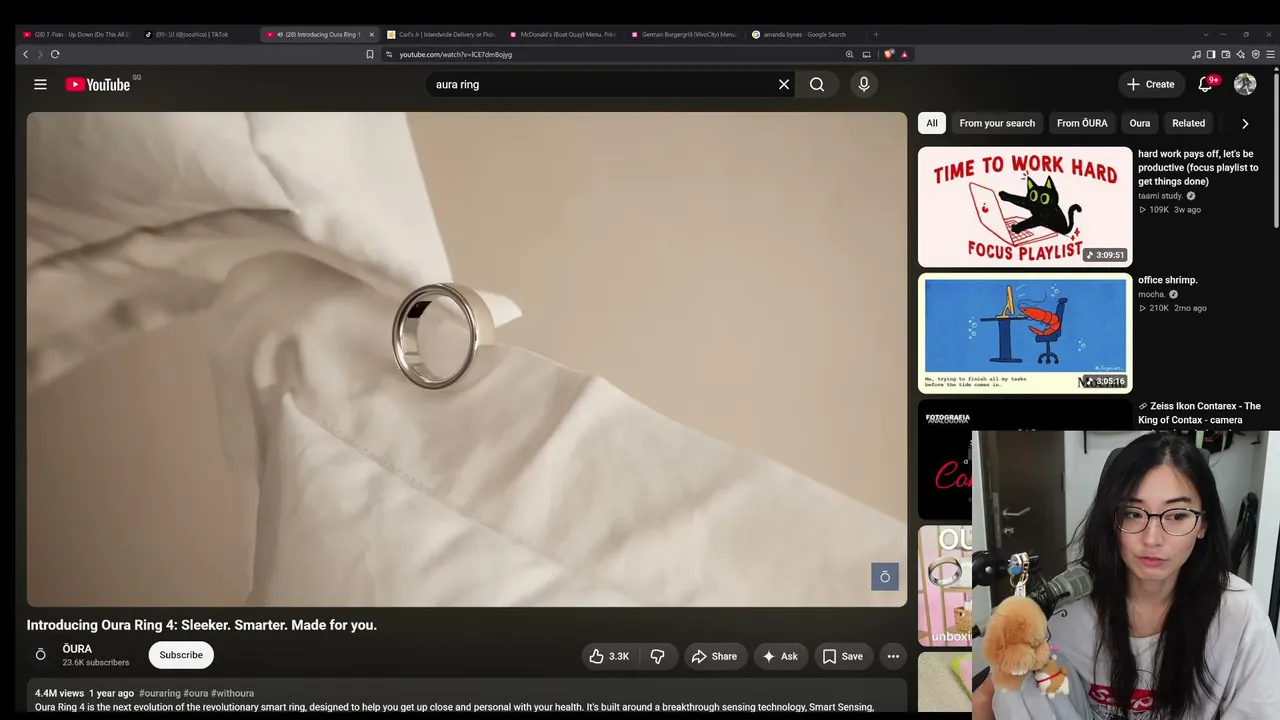Open the Brave Shields lion icon
Viewport: 1280px width, 720px height.
[x=889, y=54]
